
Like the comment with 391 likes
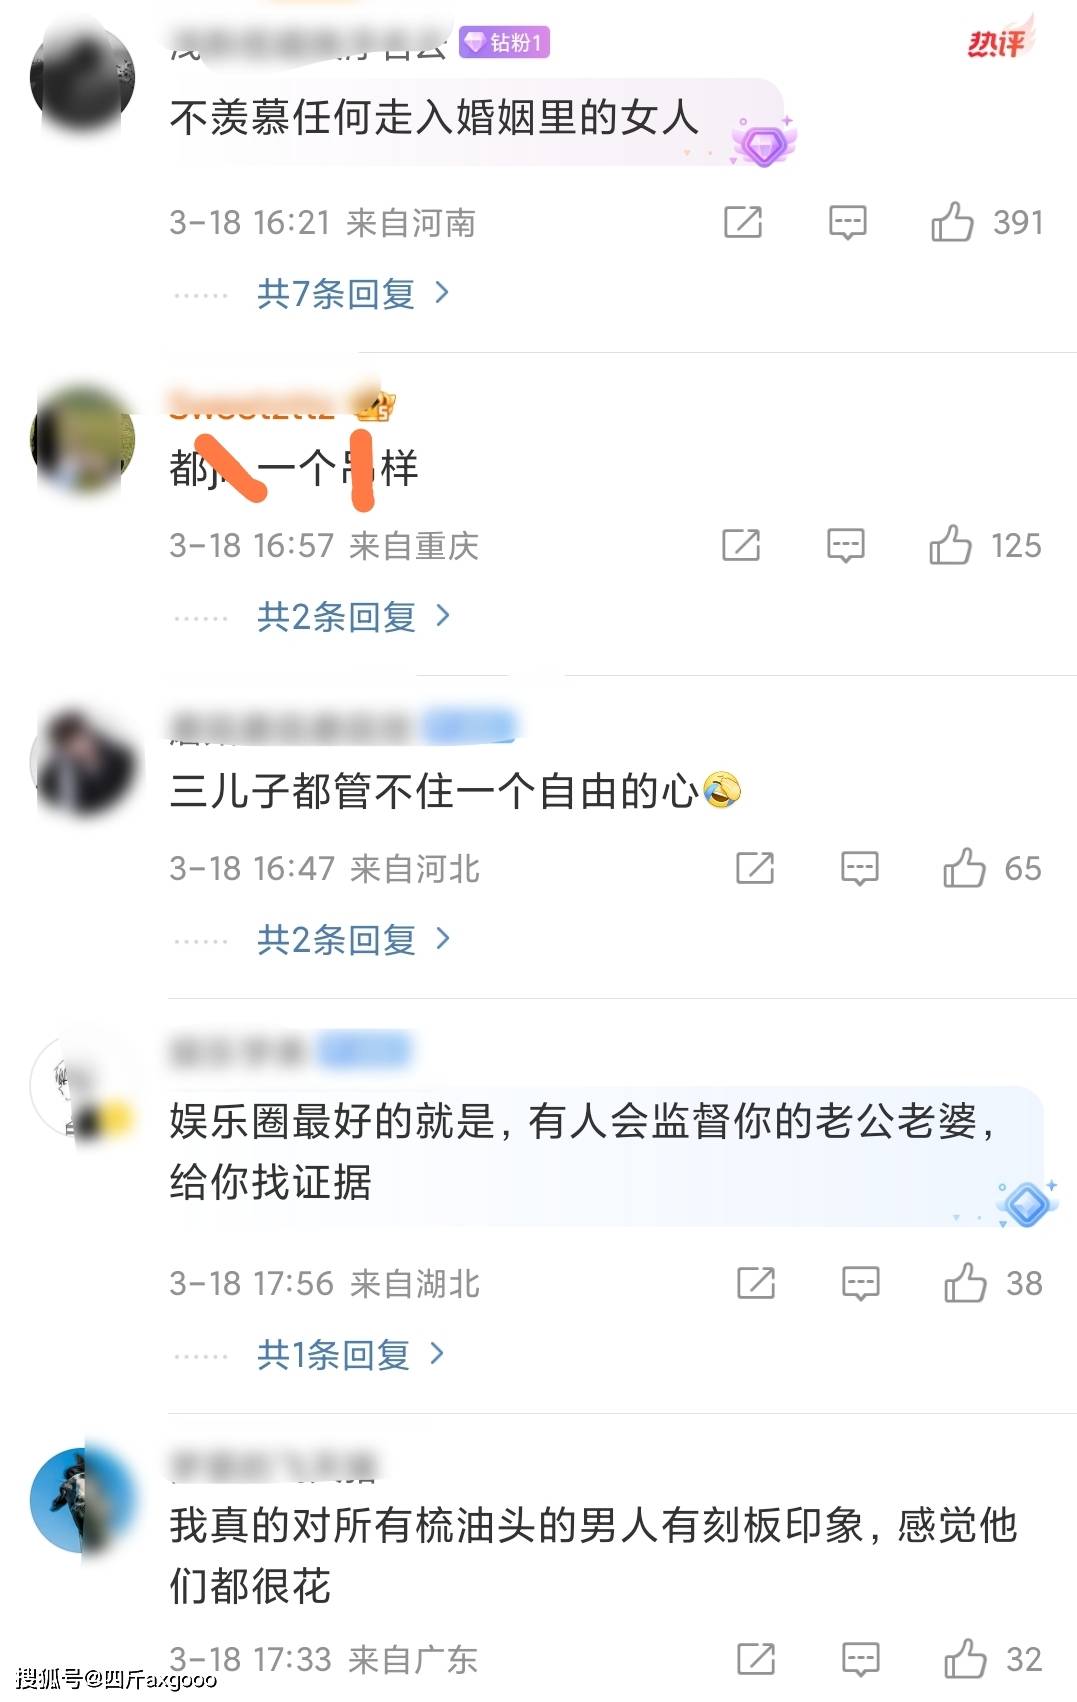pyautogui.click(x=952, y=221)
